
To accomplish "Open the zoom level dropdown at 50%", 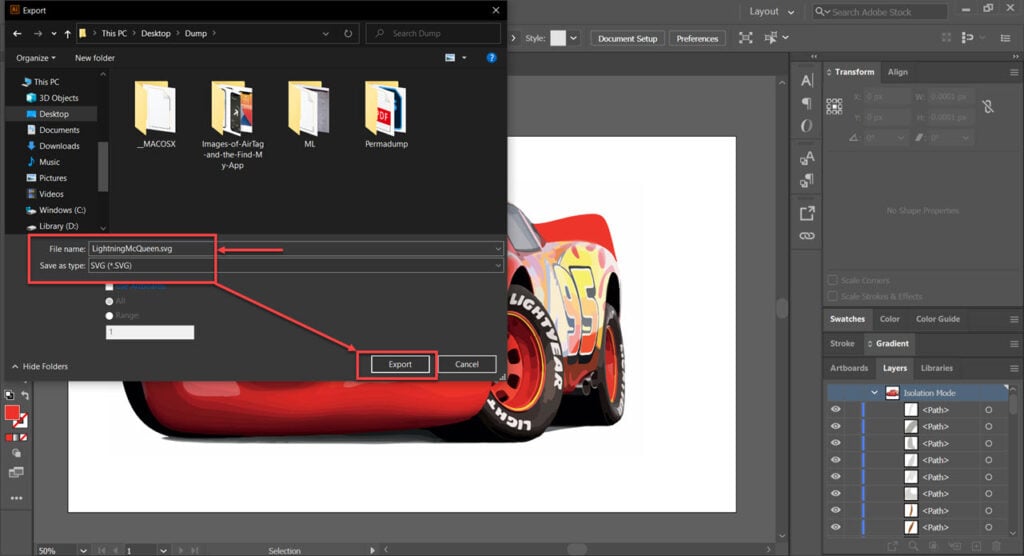I will (x=83, y=551).
